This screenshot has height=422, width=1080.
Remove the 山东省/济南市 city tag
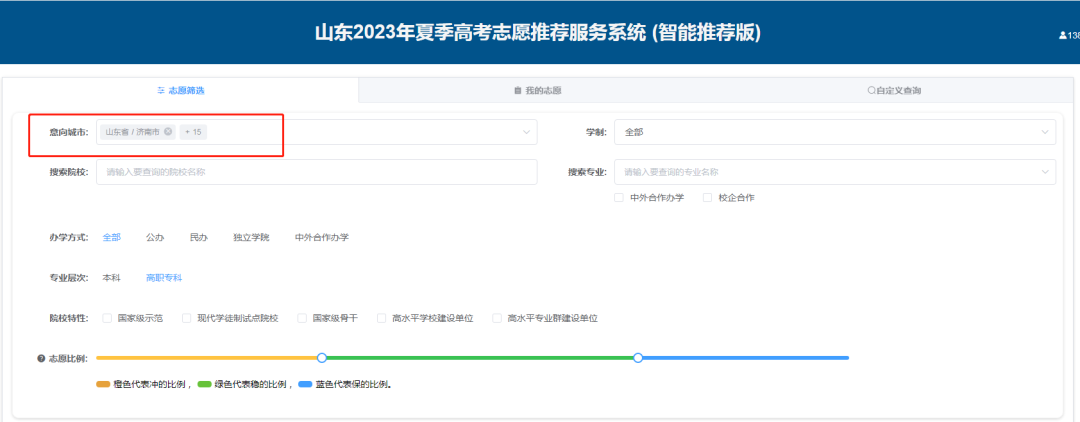[x=168, y=132]
